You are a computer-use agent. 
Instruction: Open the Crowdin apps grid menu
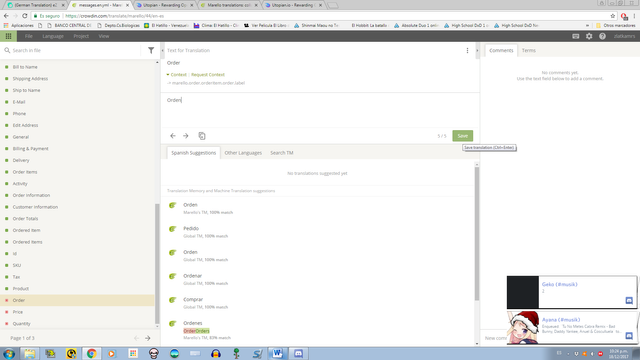point(8,36)
